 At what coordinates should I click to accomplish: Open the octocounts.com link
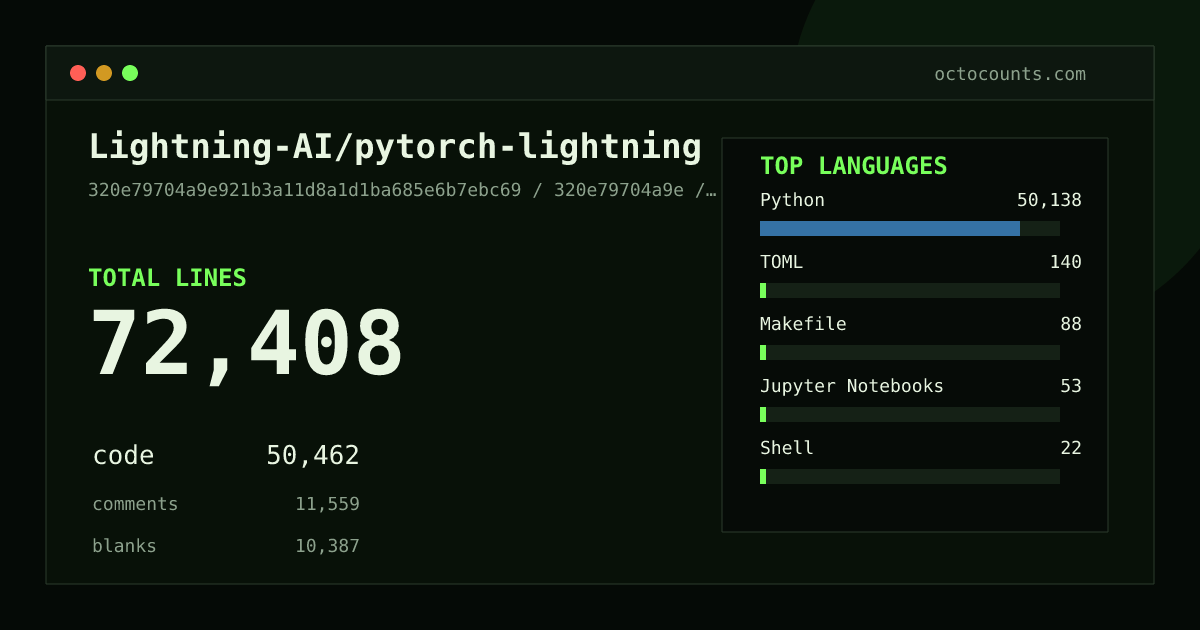click(x=1010, y=74)
